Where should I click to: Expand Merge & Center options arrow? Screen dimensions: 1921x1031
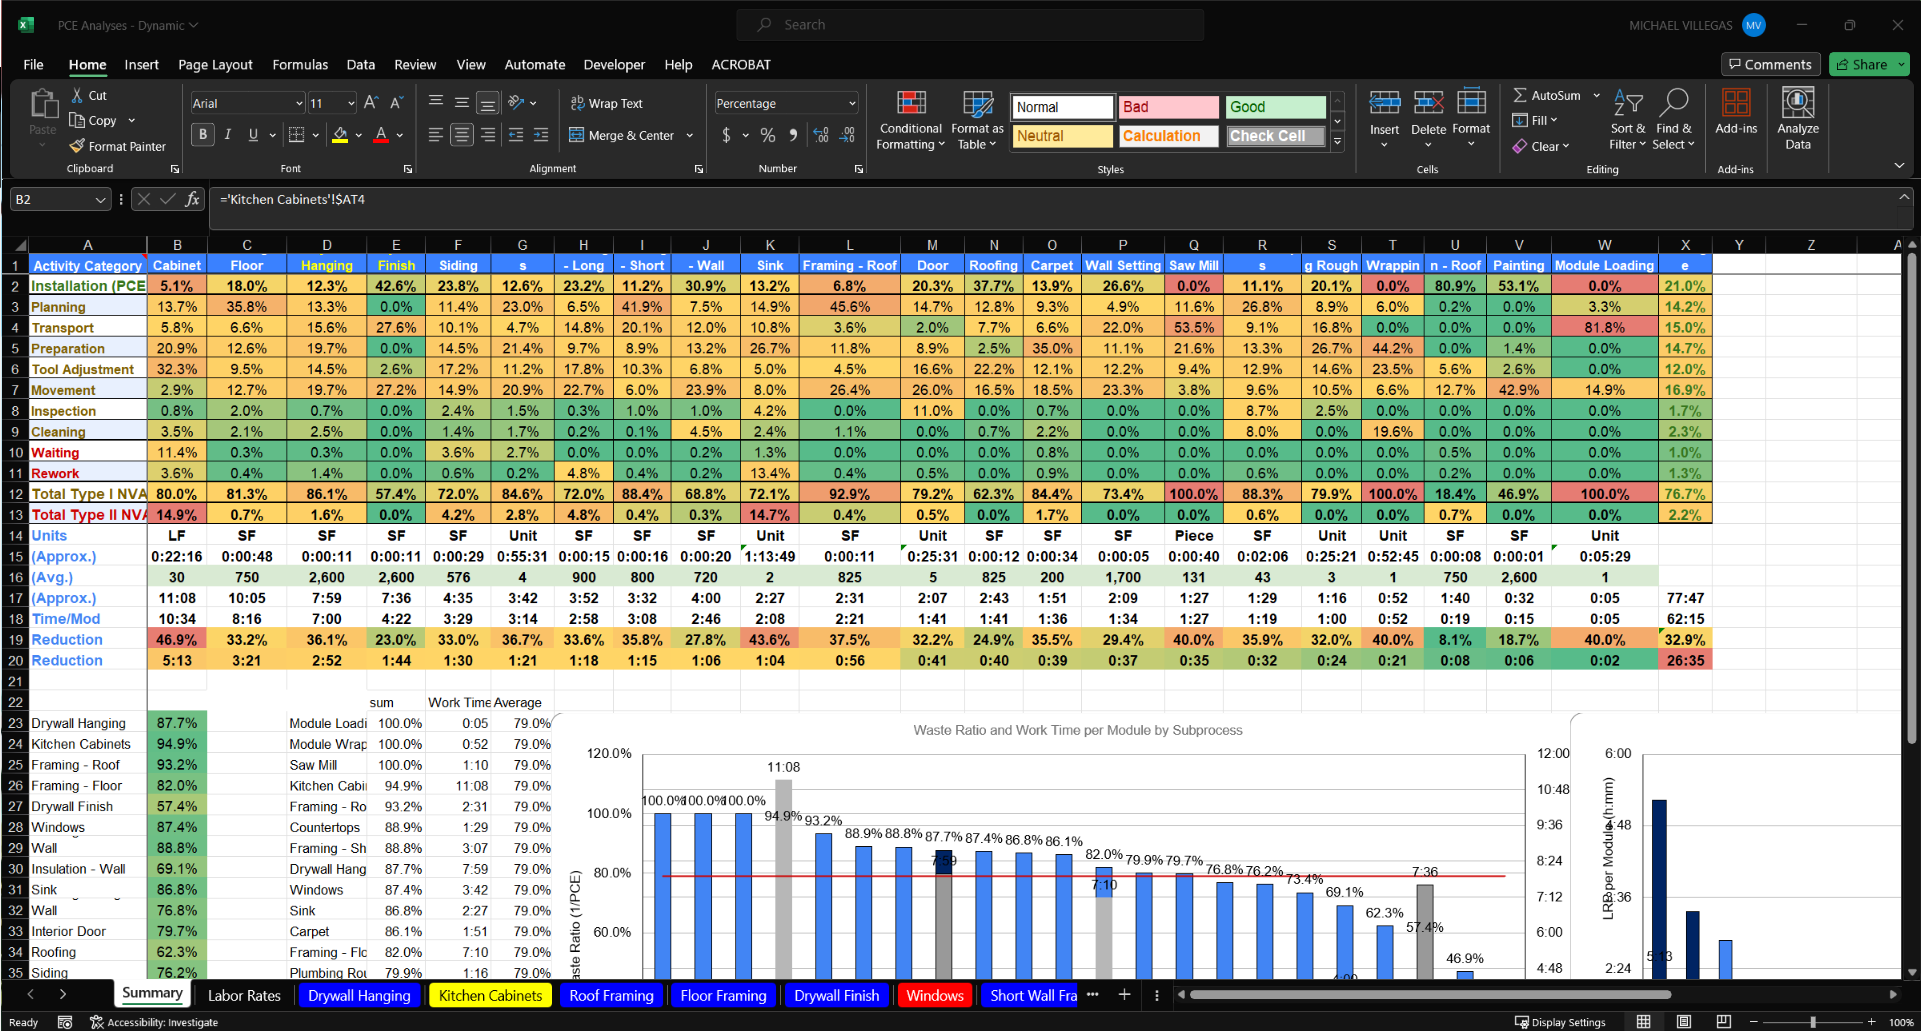coord(690,135)
